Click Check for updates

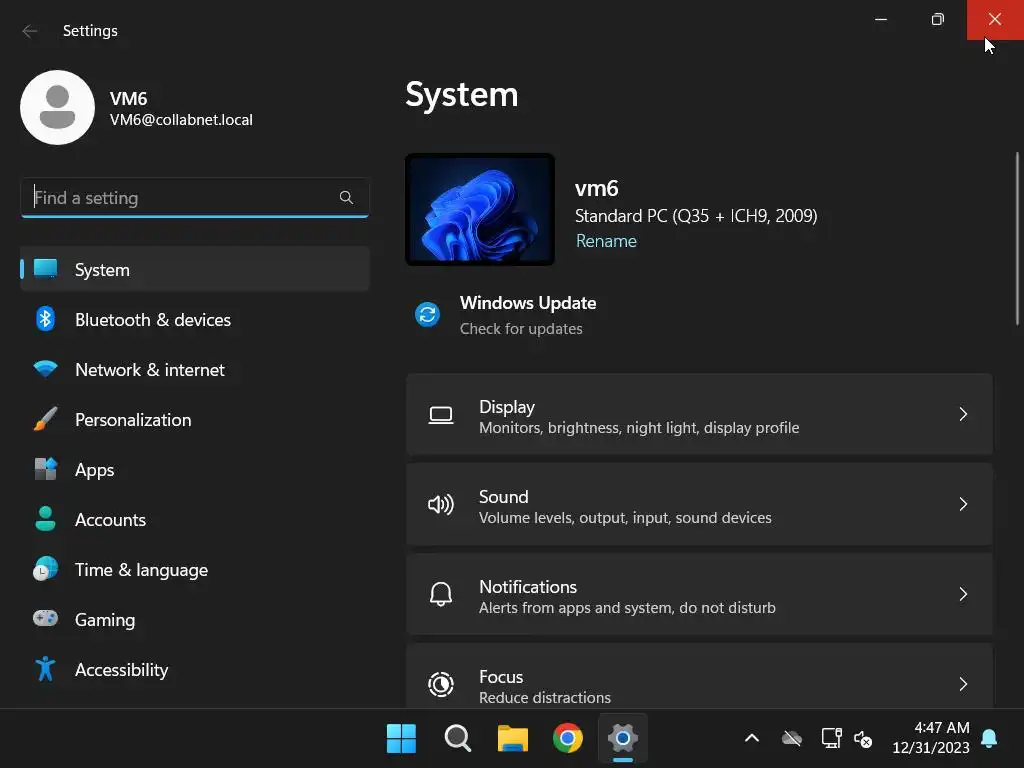(x=520, y=328)
